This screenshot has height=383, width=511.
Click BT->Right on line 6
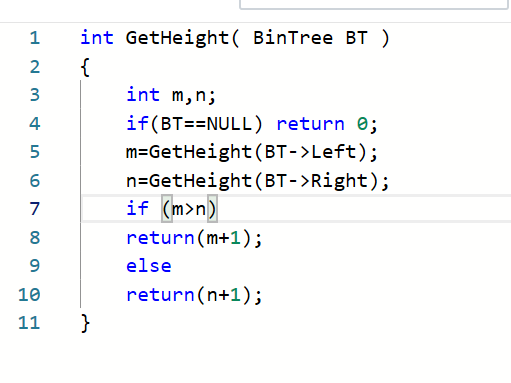tap(316, 181)
